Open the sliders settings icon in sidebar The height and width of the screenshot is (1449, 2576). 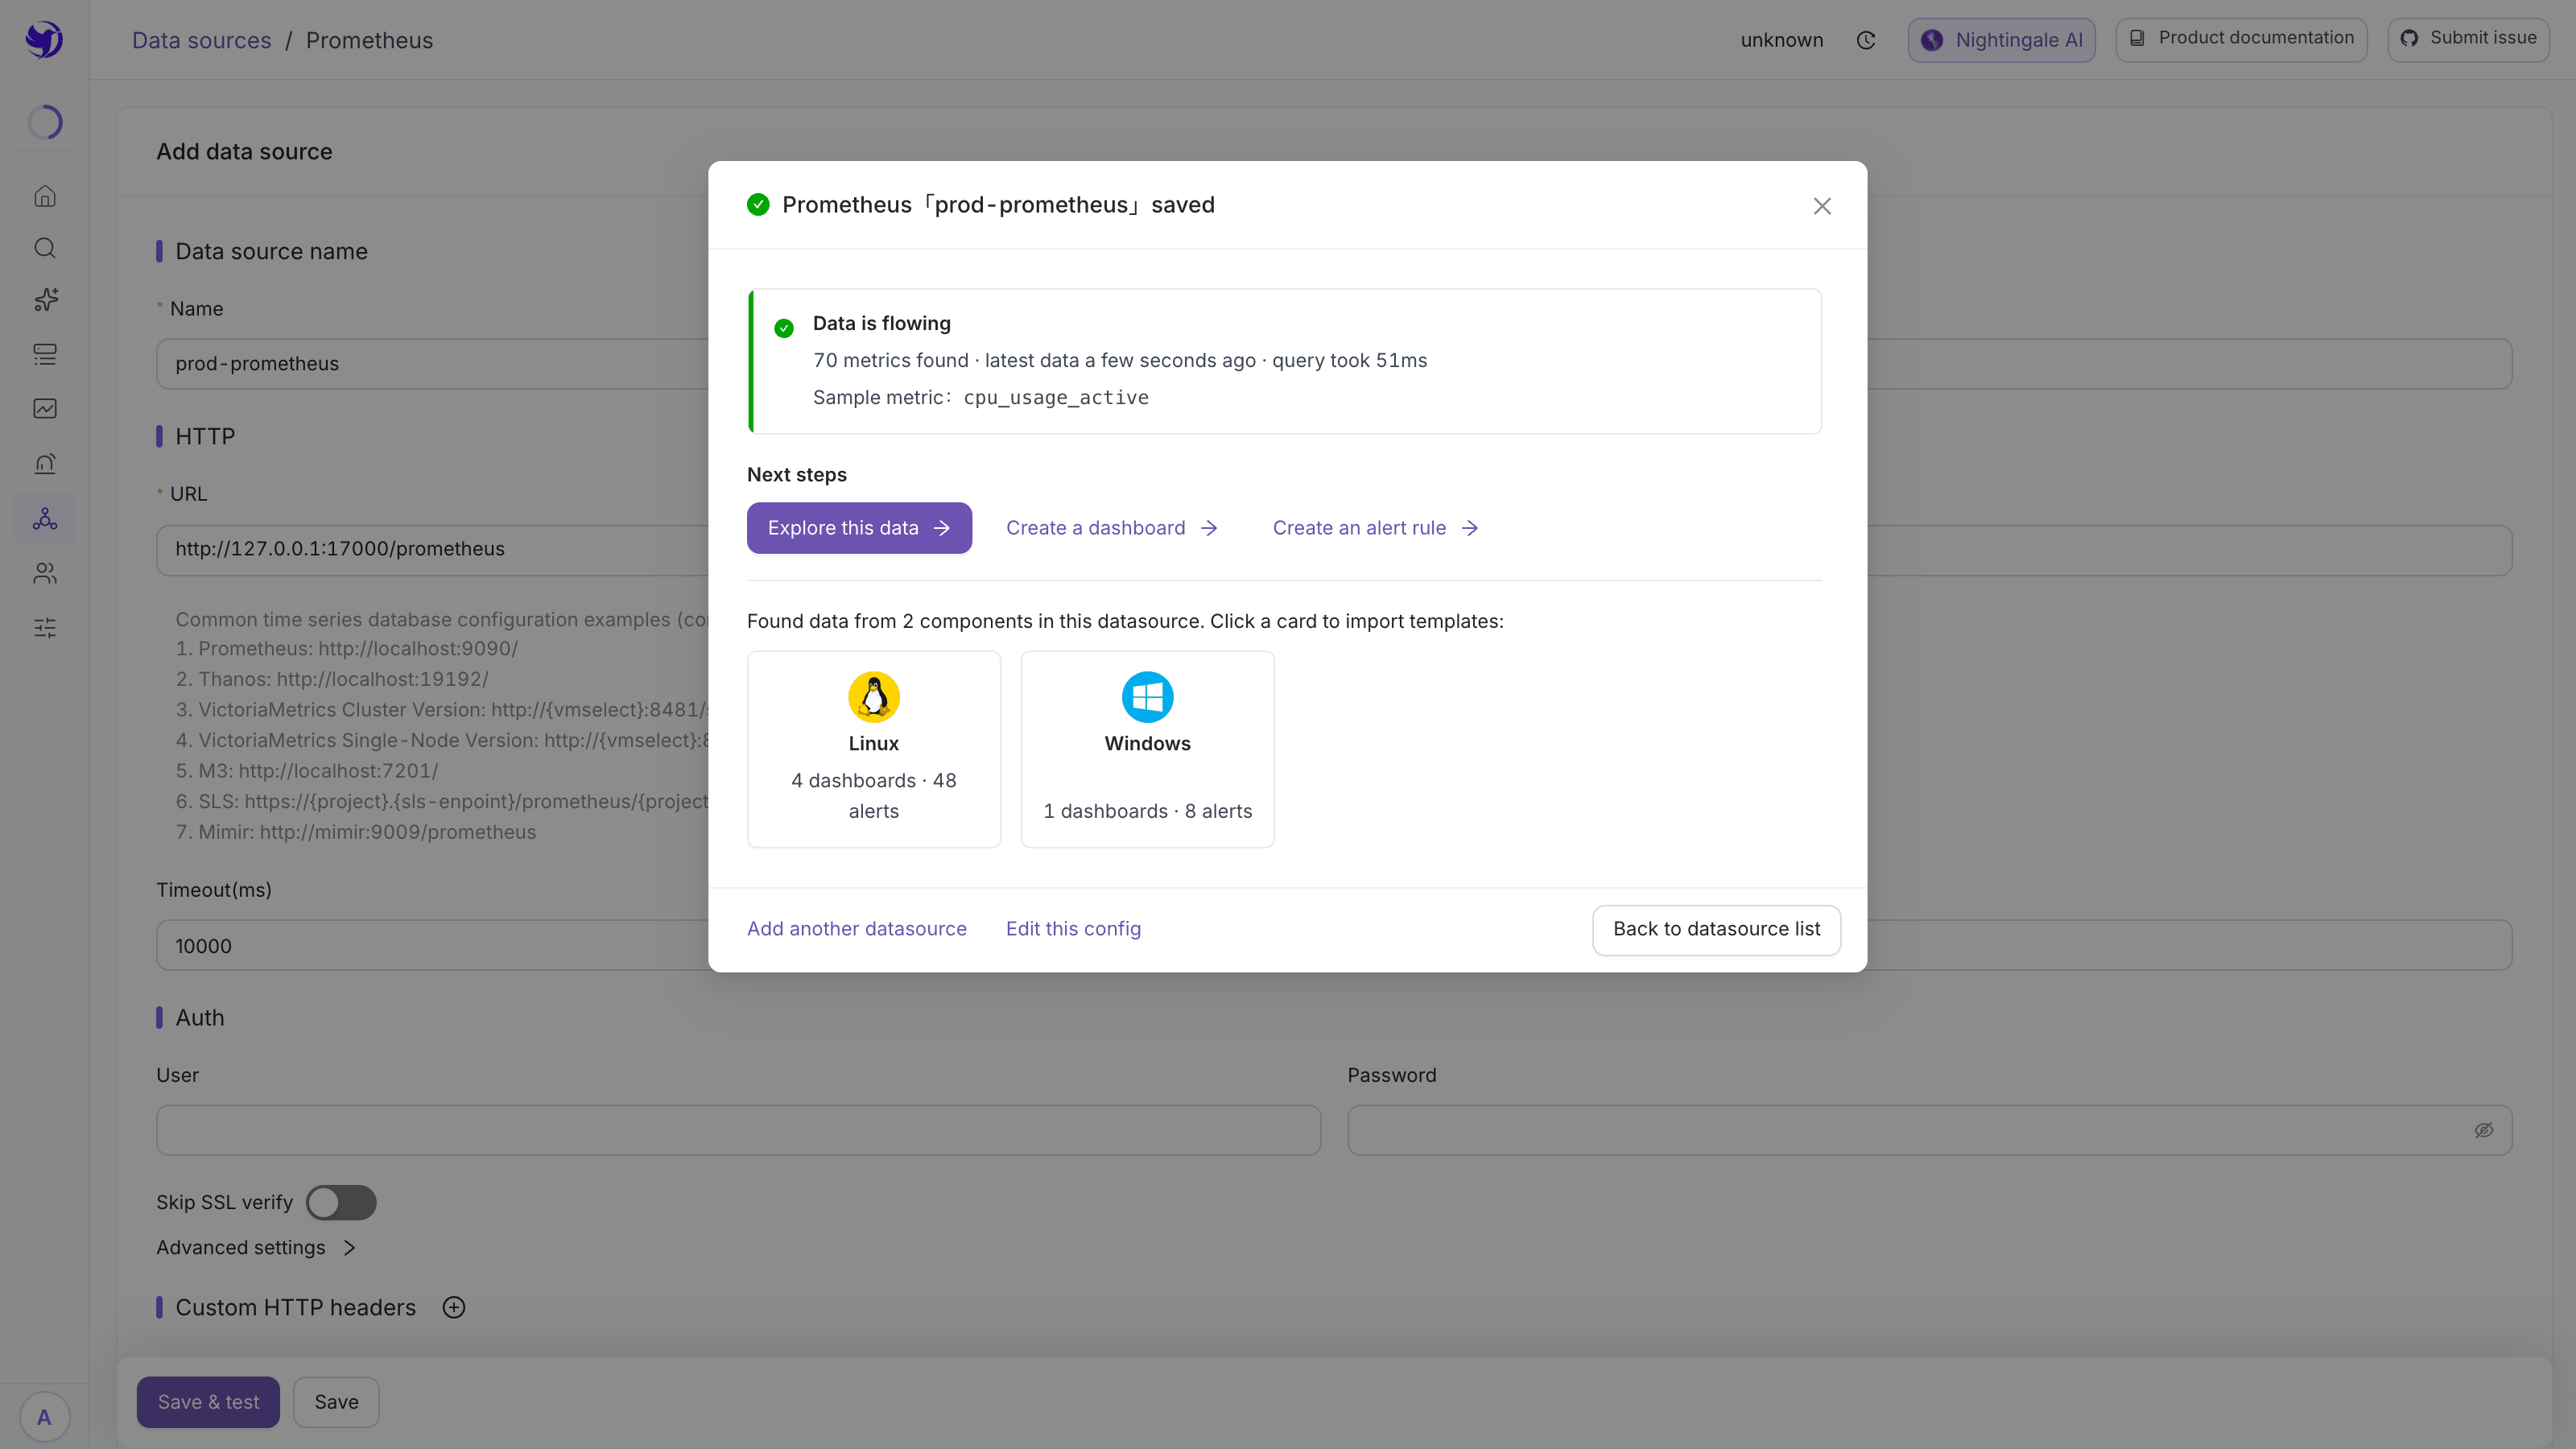pyautogui.click(x=45, y=628)
